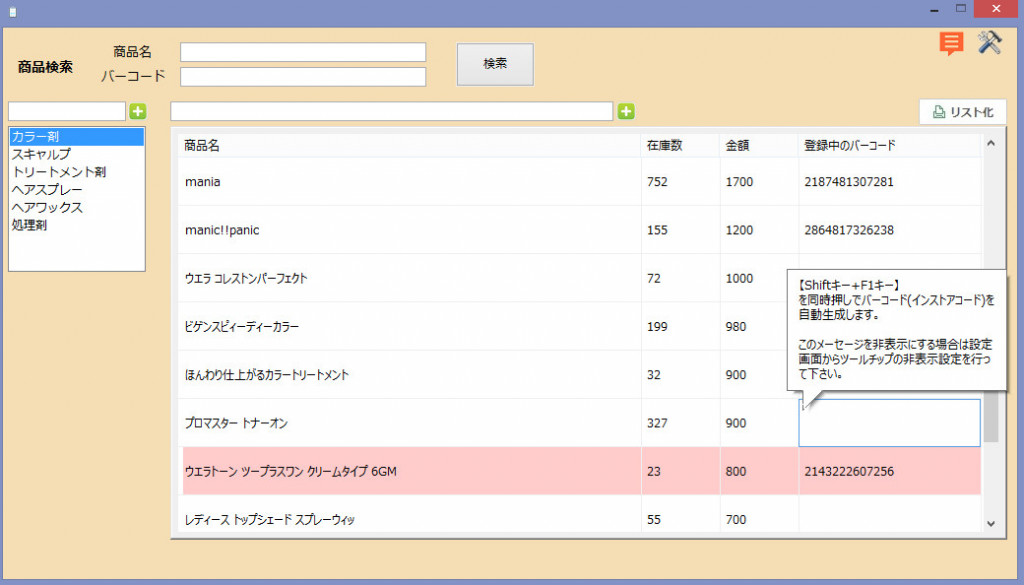Image resolution: width=1024 pixels, height=585 pixels.
Task: Click price 1700
Action: pos(739,182)
